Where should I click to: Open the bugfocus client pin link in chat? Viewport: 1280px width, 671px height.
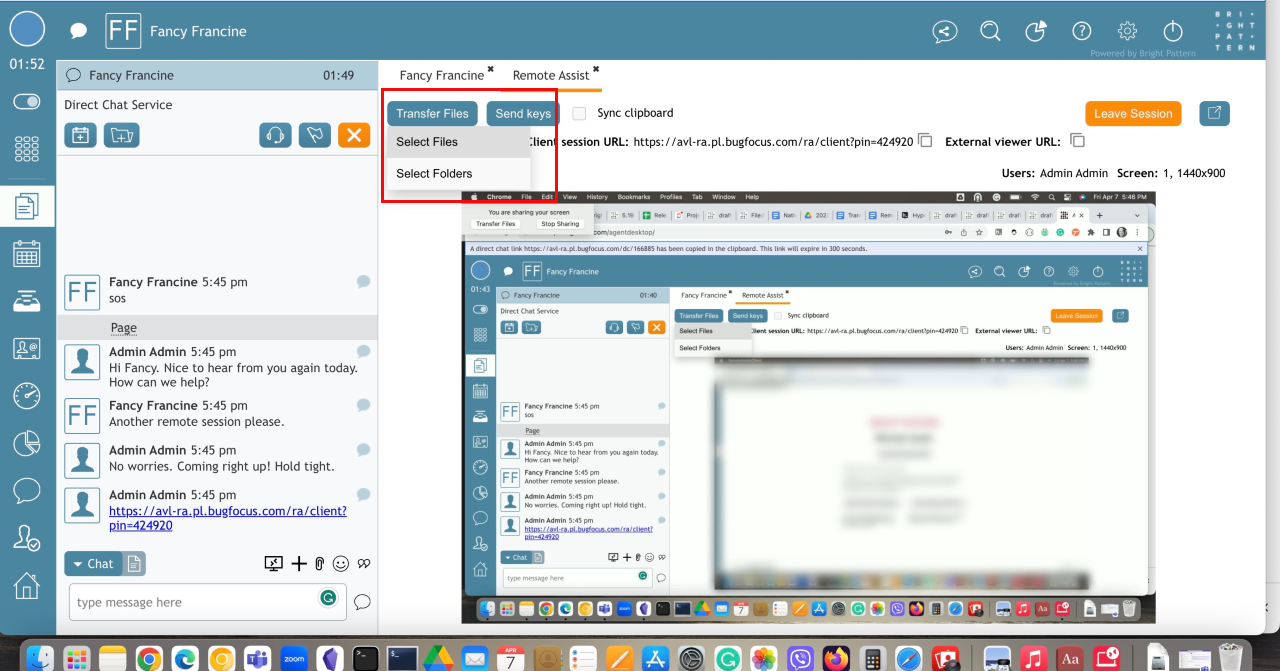[228, 518]
